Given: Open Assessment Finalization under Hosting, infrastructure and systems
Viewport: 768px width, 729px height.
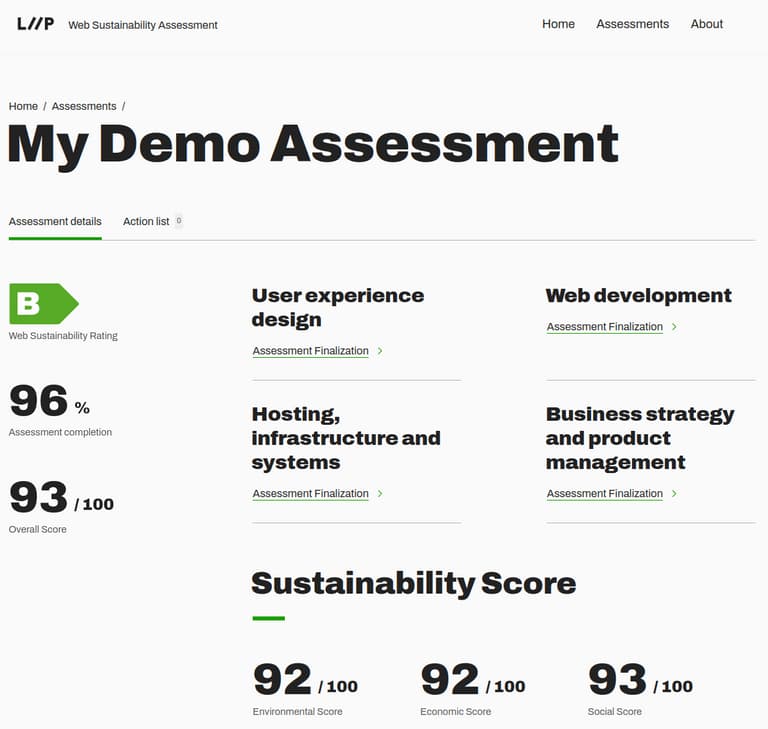Looking at the screenshot, I should (310, 494).
